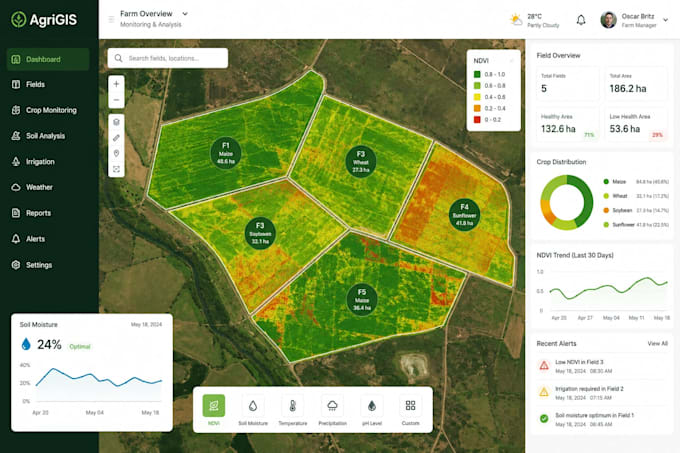This screenshot has width=680, height=453.
Task: Open Dashboard in the sidebar
Action: [48, 59]
